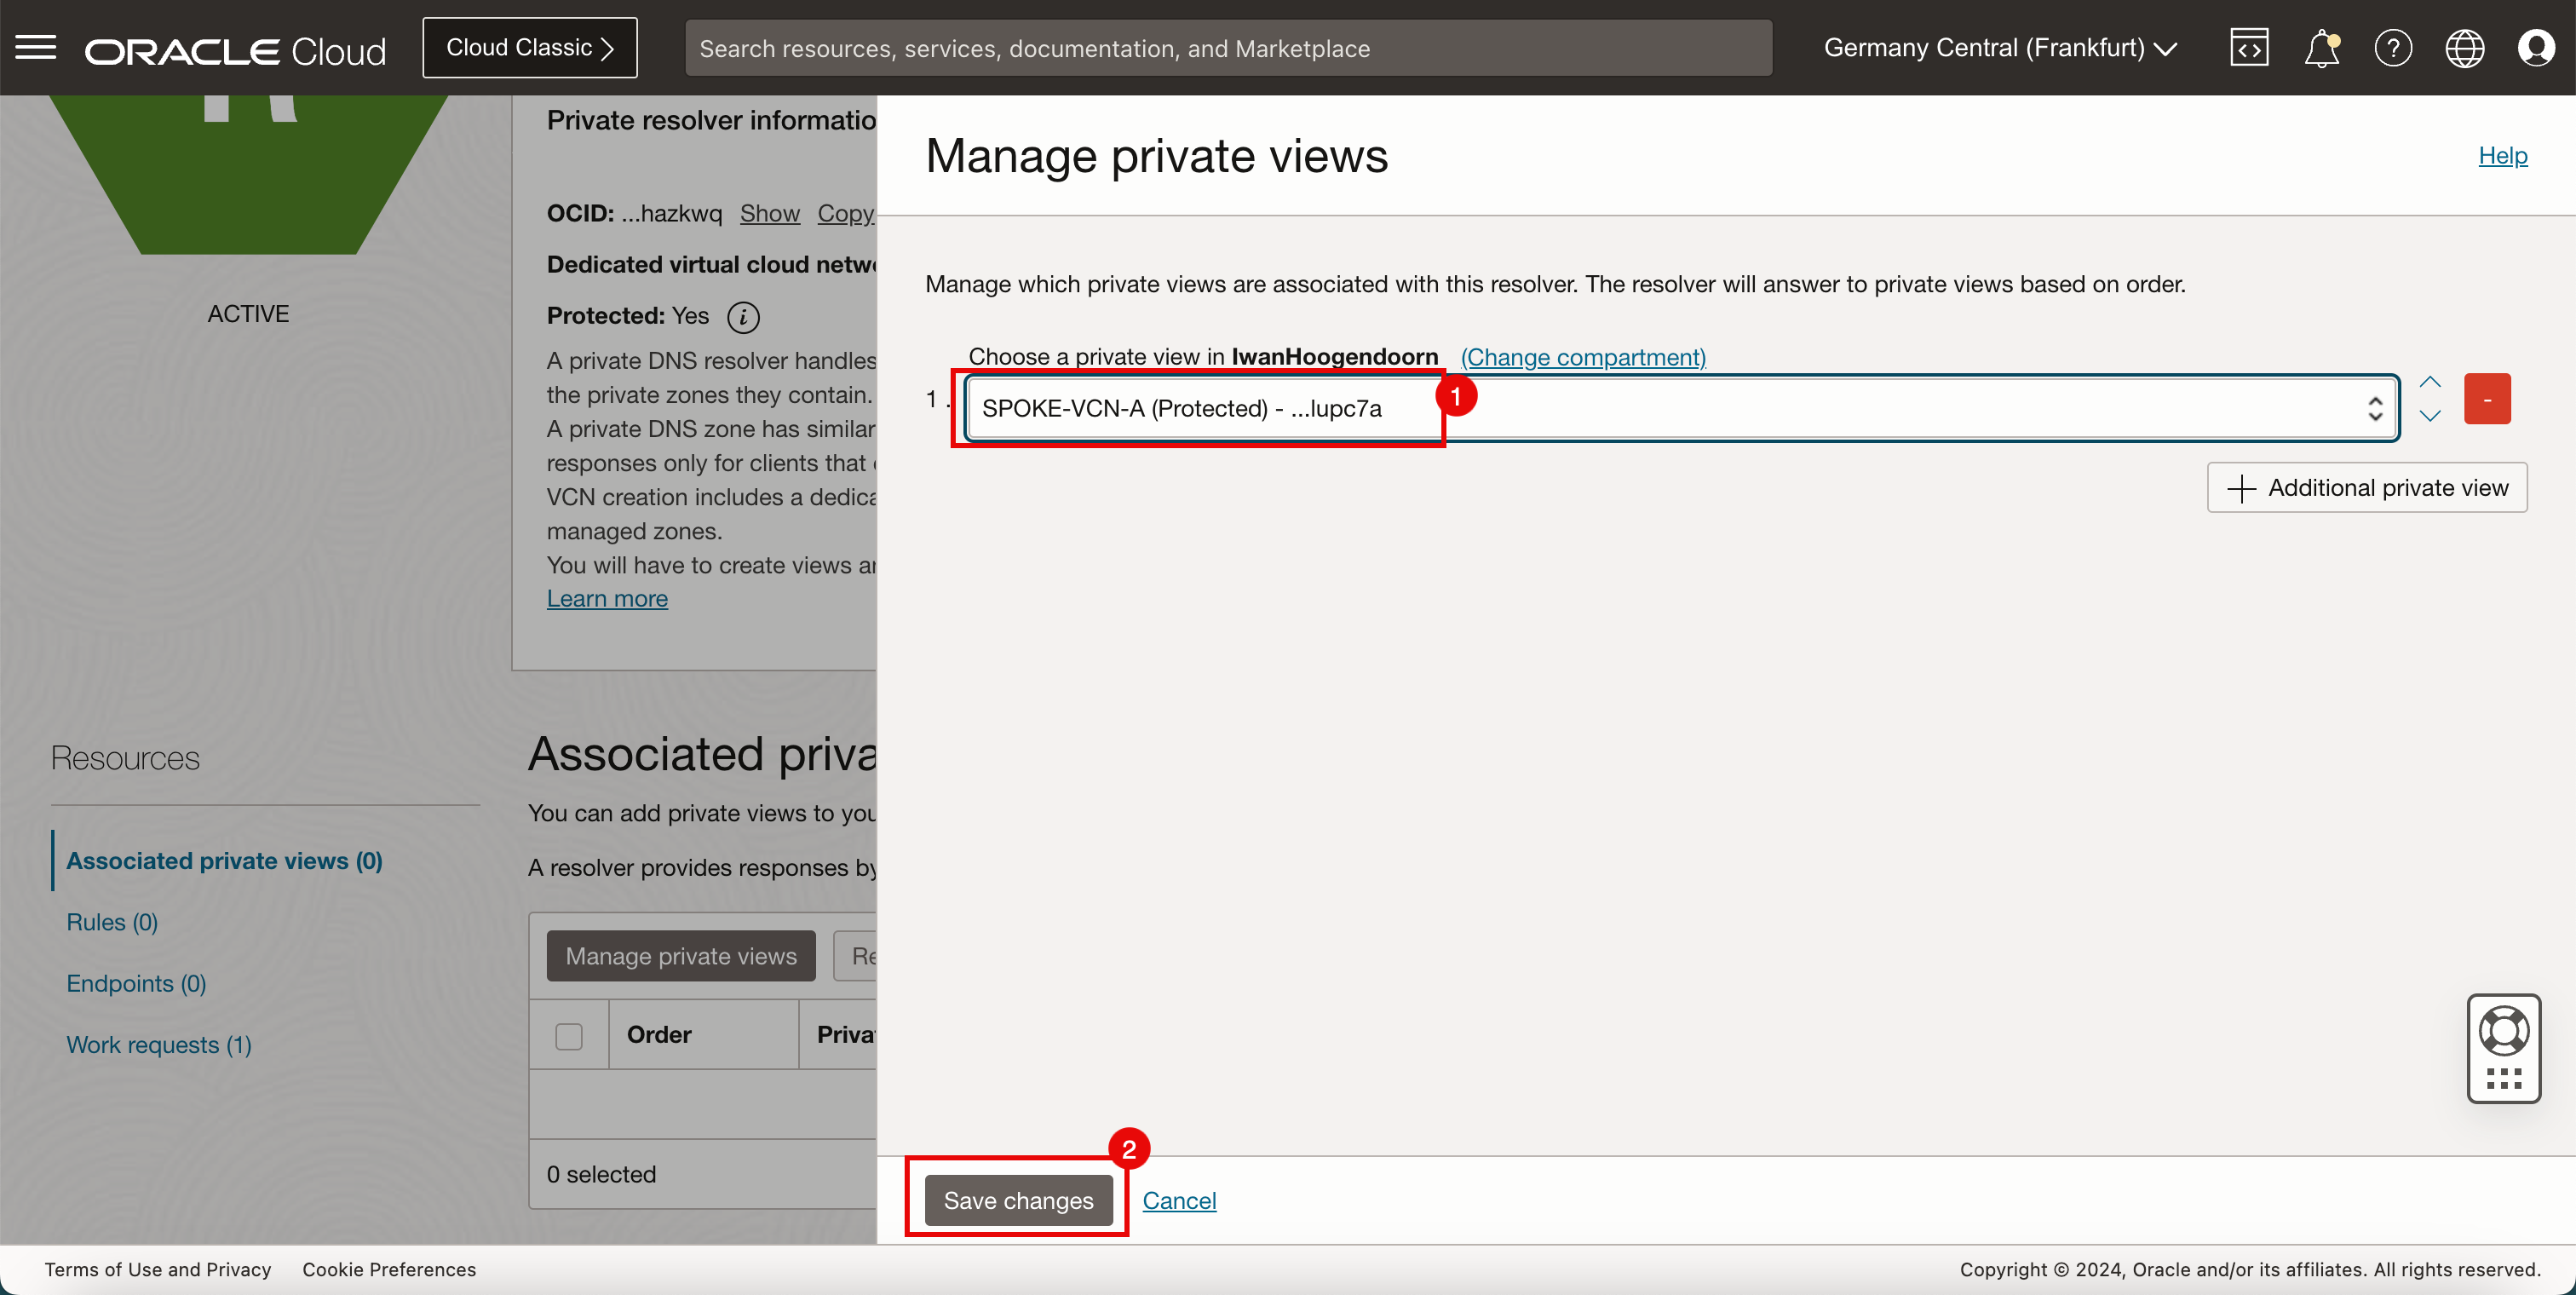Click the Save changes button
The width and height of the screenshot is (2576, 1295).
pos(1018,1200)
